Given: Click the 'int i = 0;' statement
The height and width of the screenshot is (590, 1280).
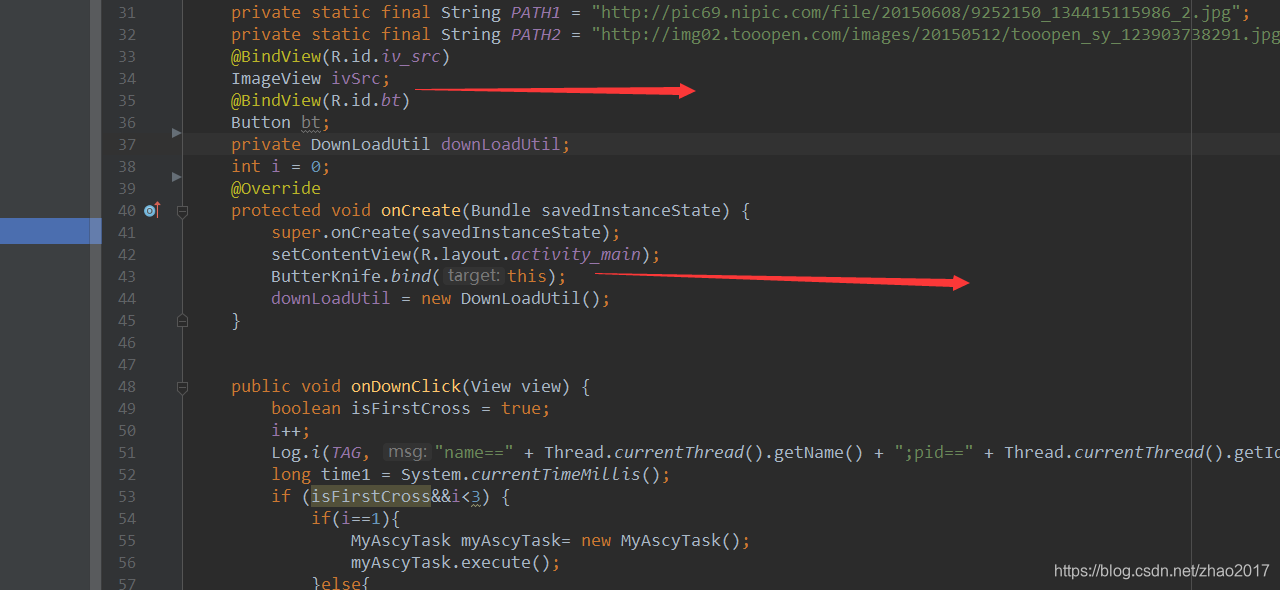Looking at the screenshot, I should pyautogui.click(x=280, y=166).
